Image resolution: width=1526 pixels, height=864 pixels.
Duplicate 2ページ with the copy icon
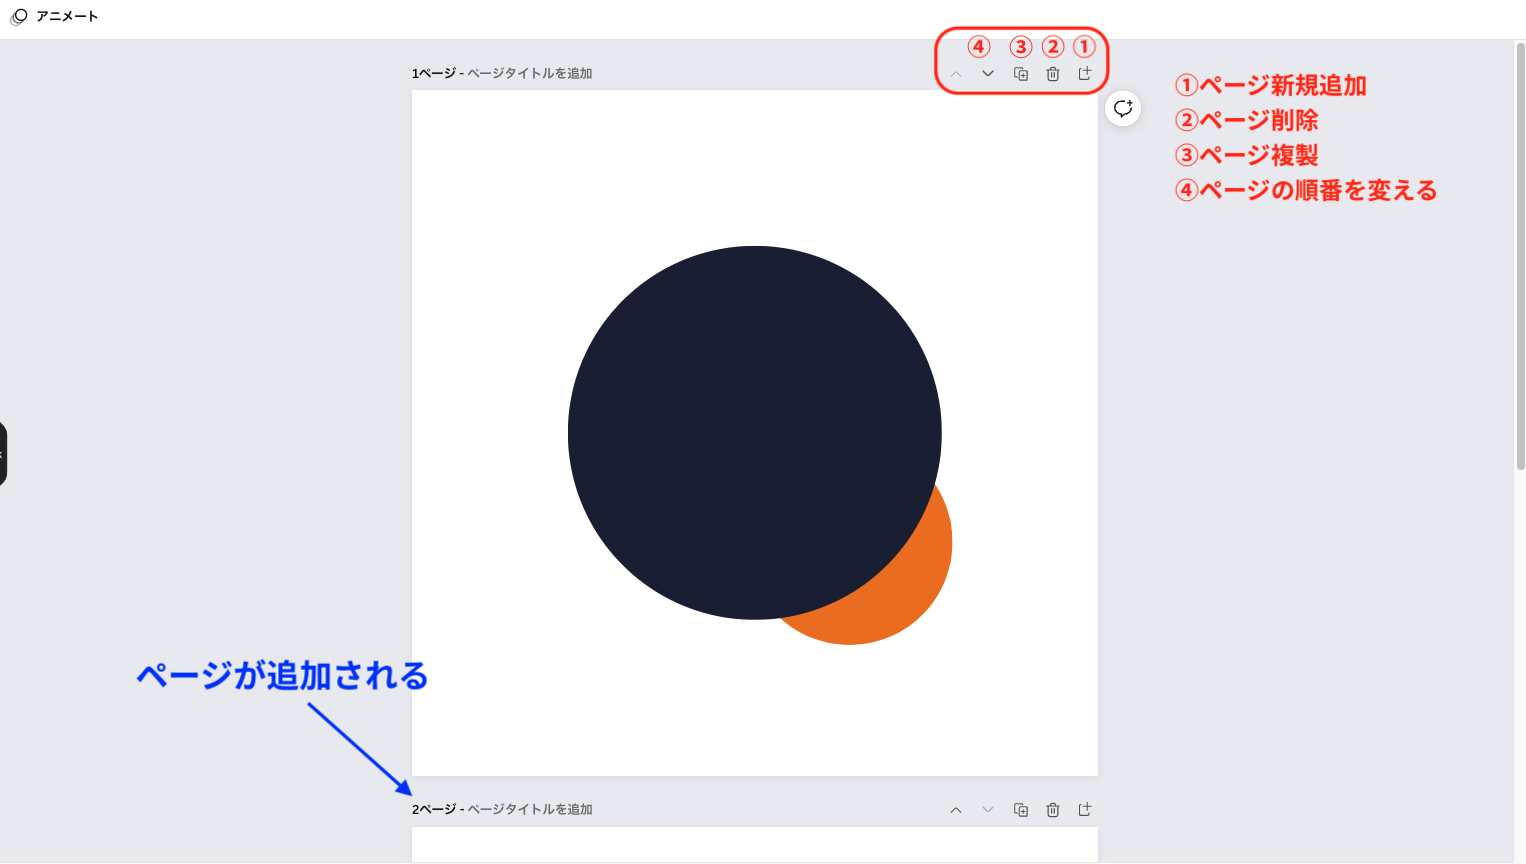click(x=1021, y=809)
